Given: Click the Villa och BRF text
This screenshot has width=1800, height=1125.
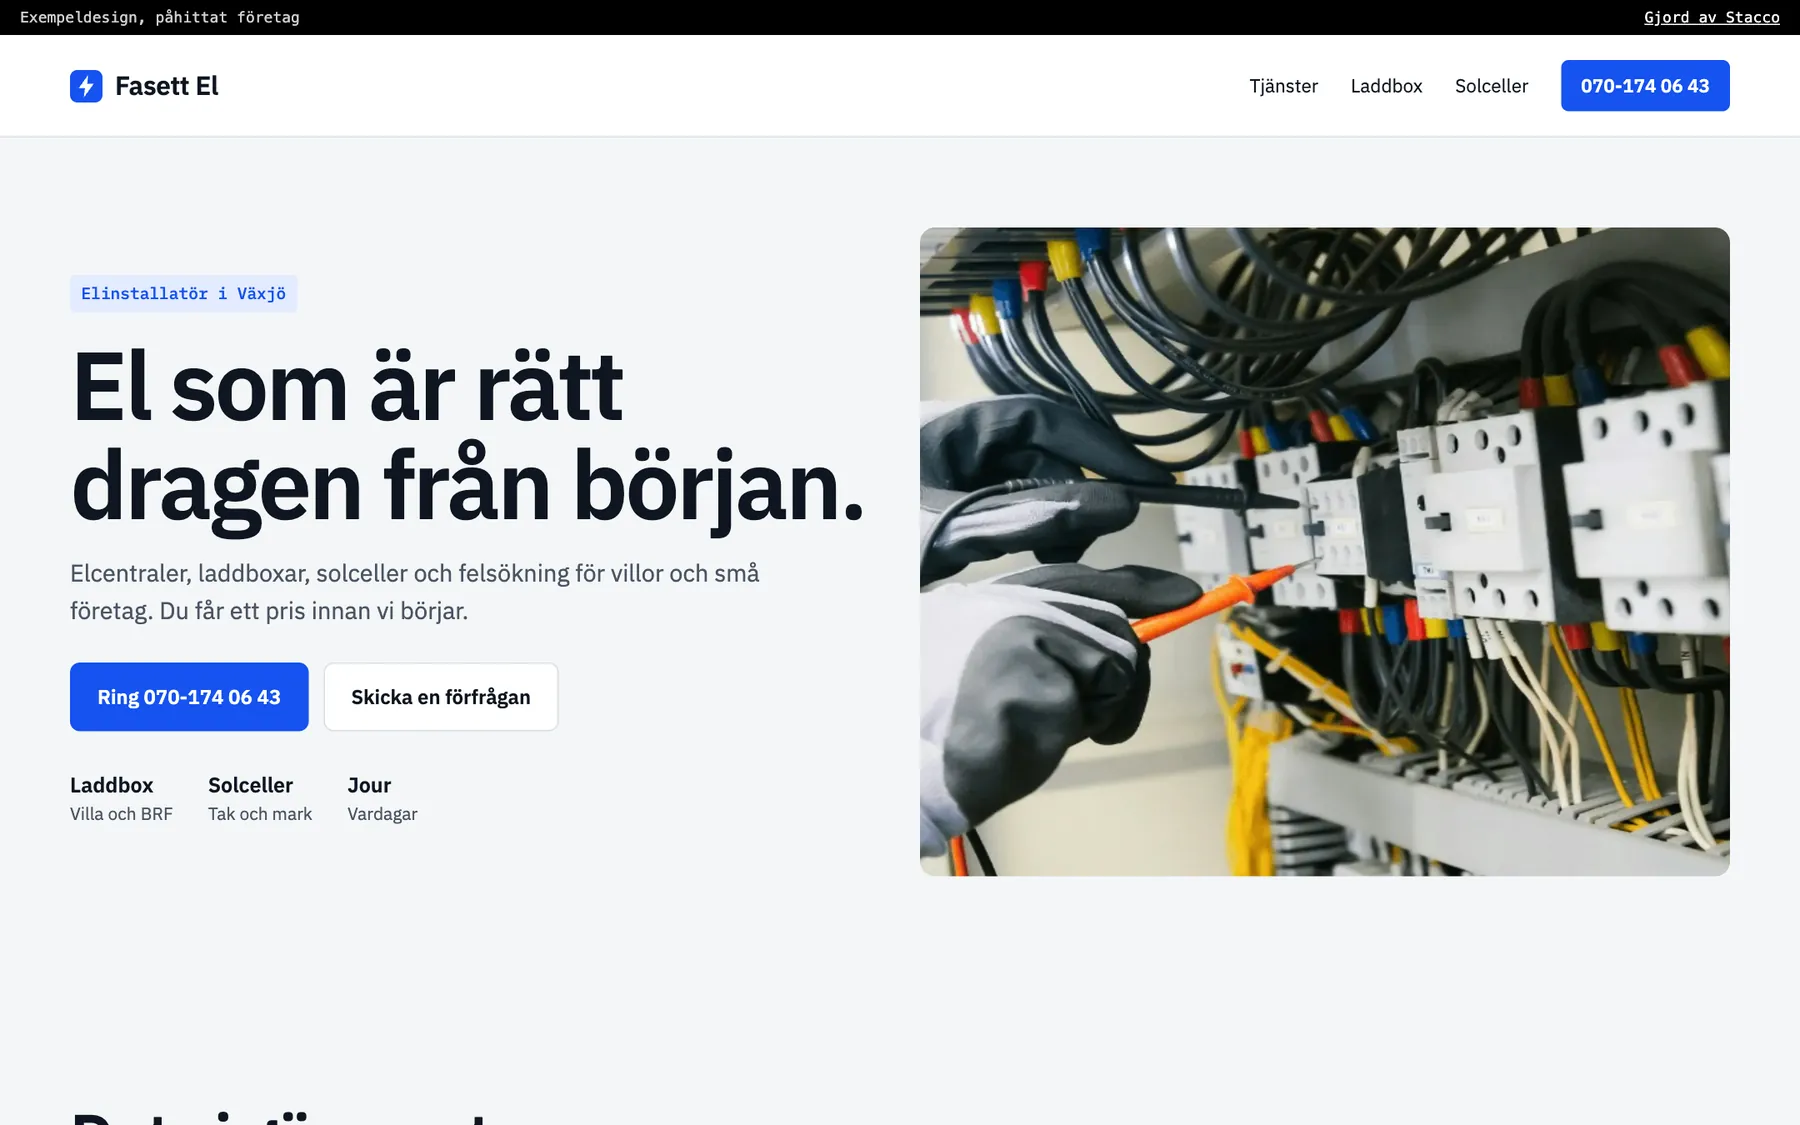Looking at the screenshot, I should (121, 814).
